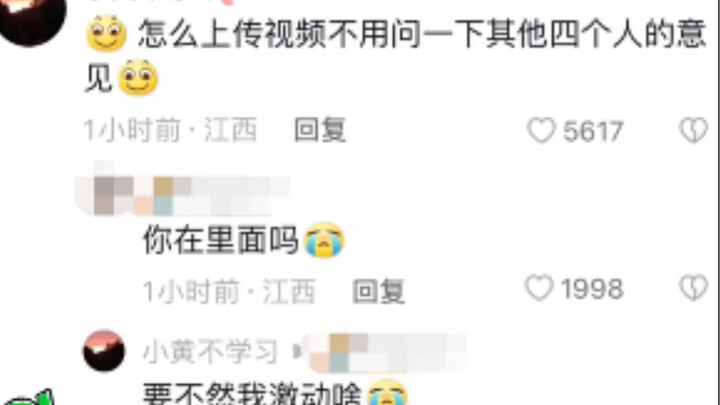Image resolution: width=720 pixels, height=405 pixels.
Task: Select the 5617 like count
Action: click(593, 131)
